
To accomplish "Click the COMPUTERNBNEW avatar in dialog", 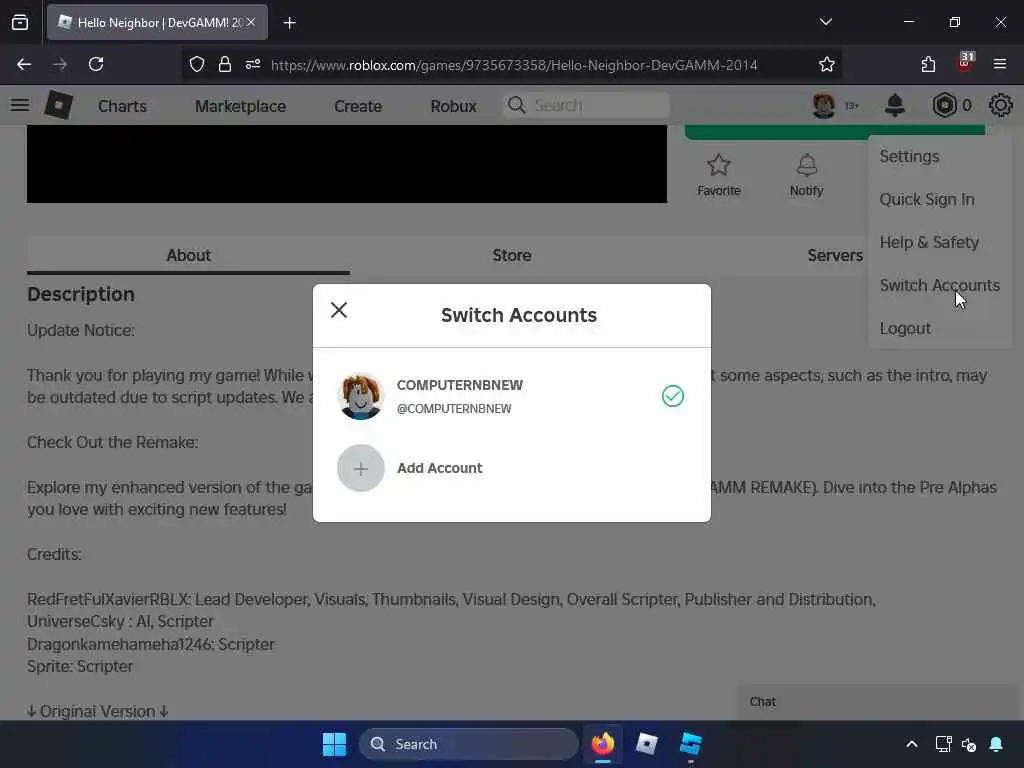I will pyautogui.click(x=360, y=396).
